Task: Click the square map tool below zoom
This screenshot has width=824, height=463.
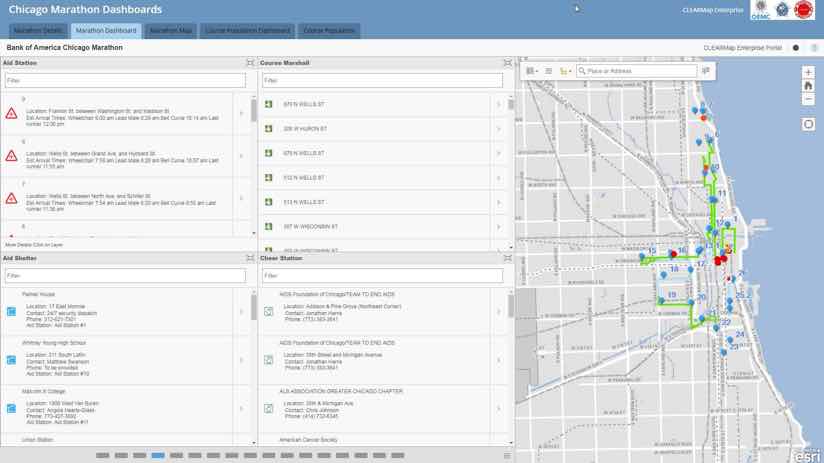Action: click(x=808, y=125)
